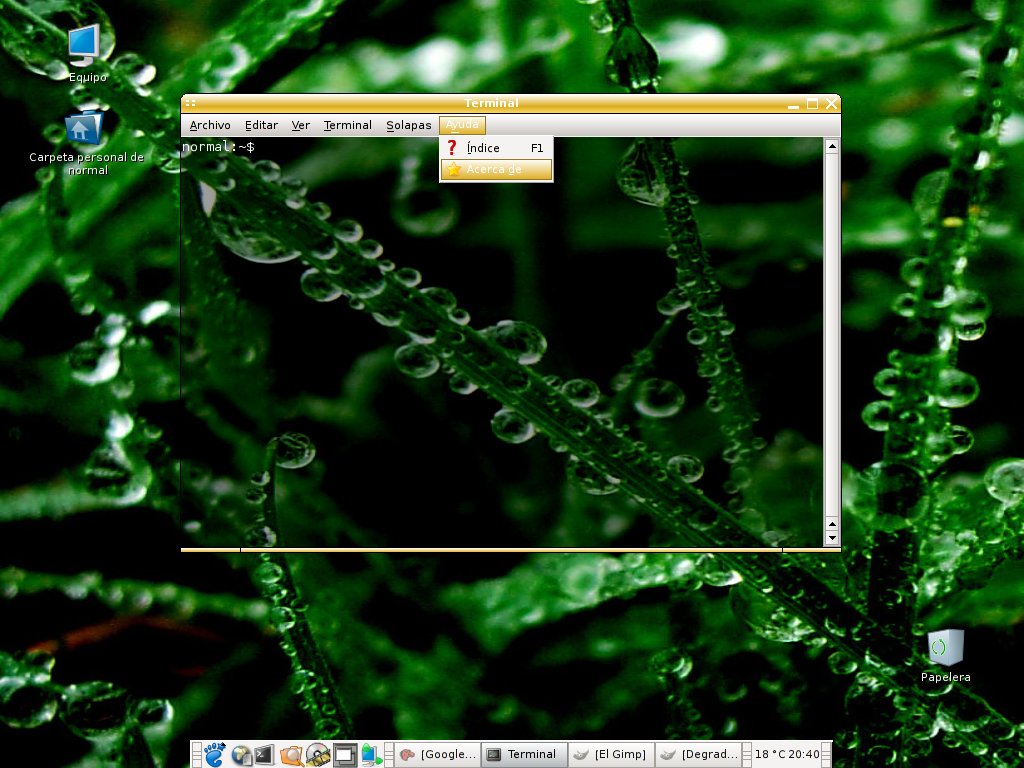This screenshot has width=1024, height=768.
Task: Open the Solapas menu
Action: (x=408, y=125)
